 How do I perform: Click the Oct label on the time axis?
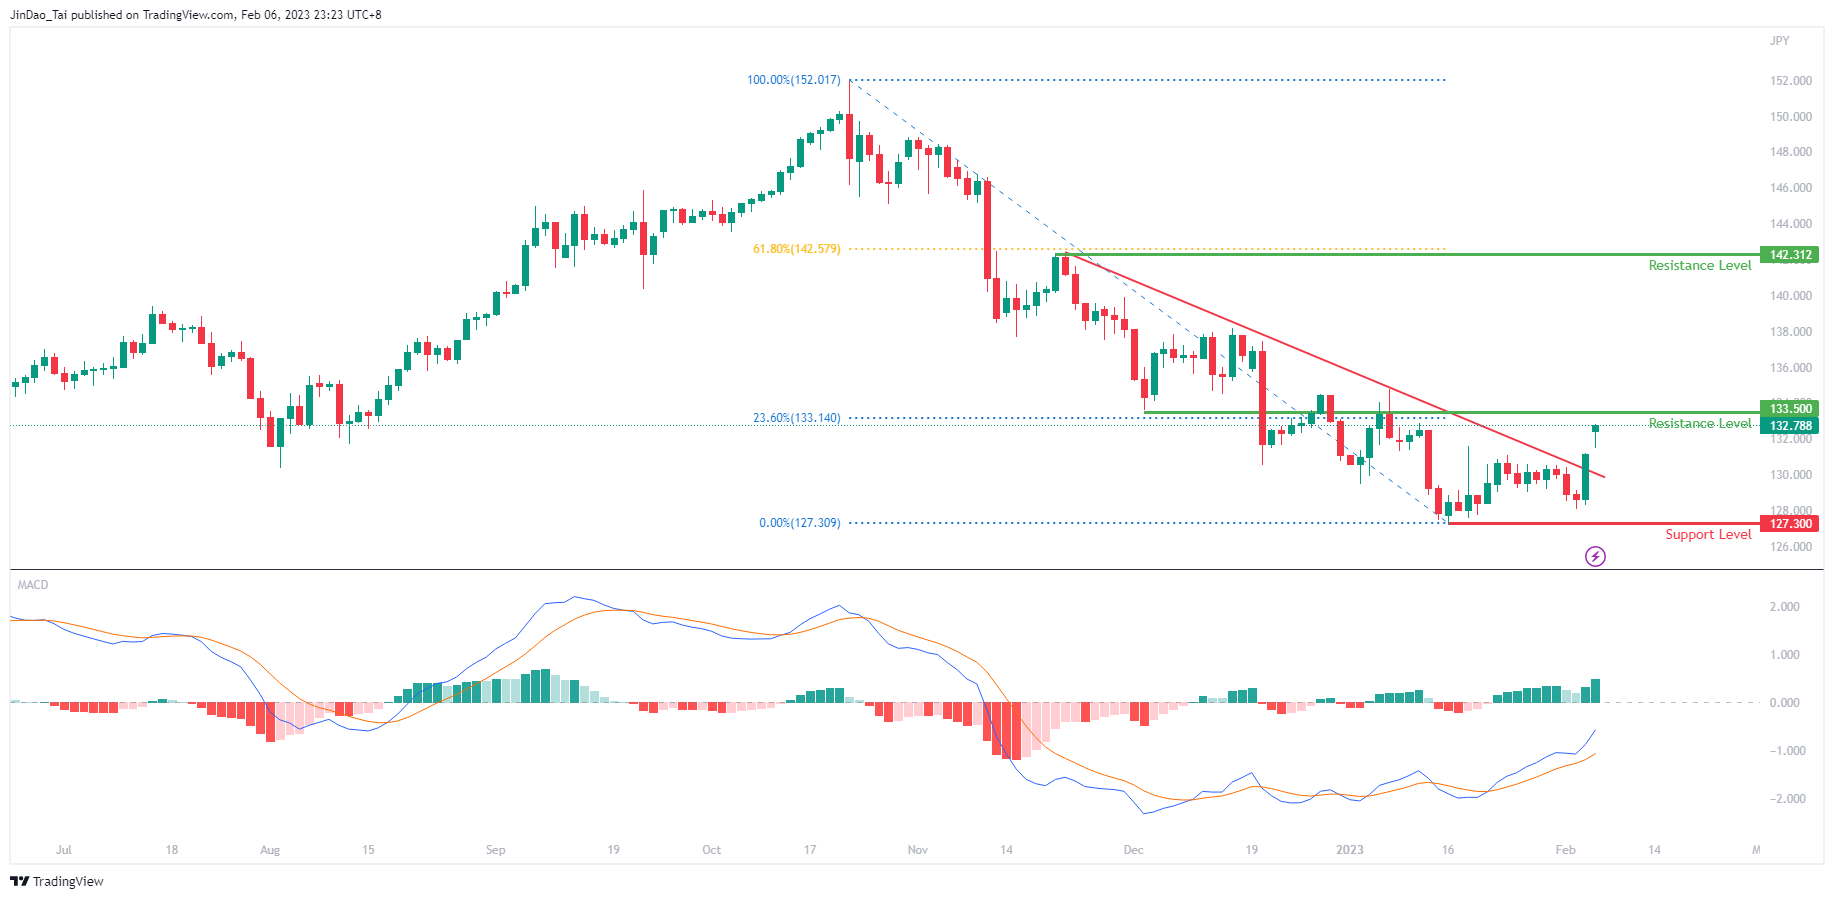[x=711, y=850]
